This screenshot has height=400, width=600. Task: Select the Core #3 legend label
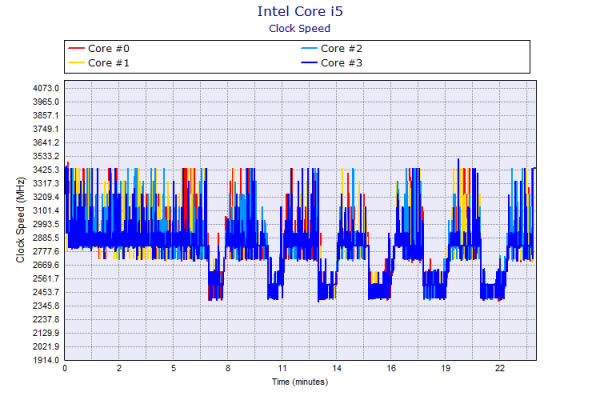(x=341, y=63)
